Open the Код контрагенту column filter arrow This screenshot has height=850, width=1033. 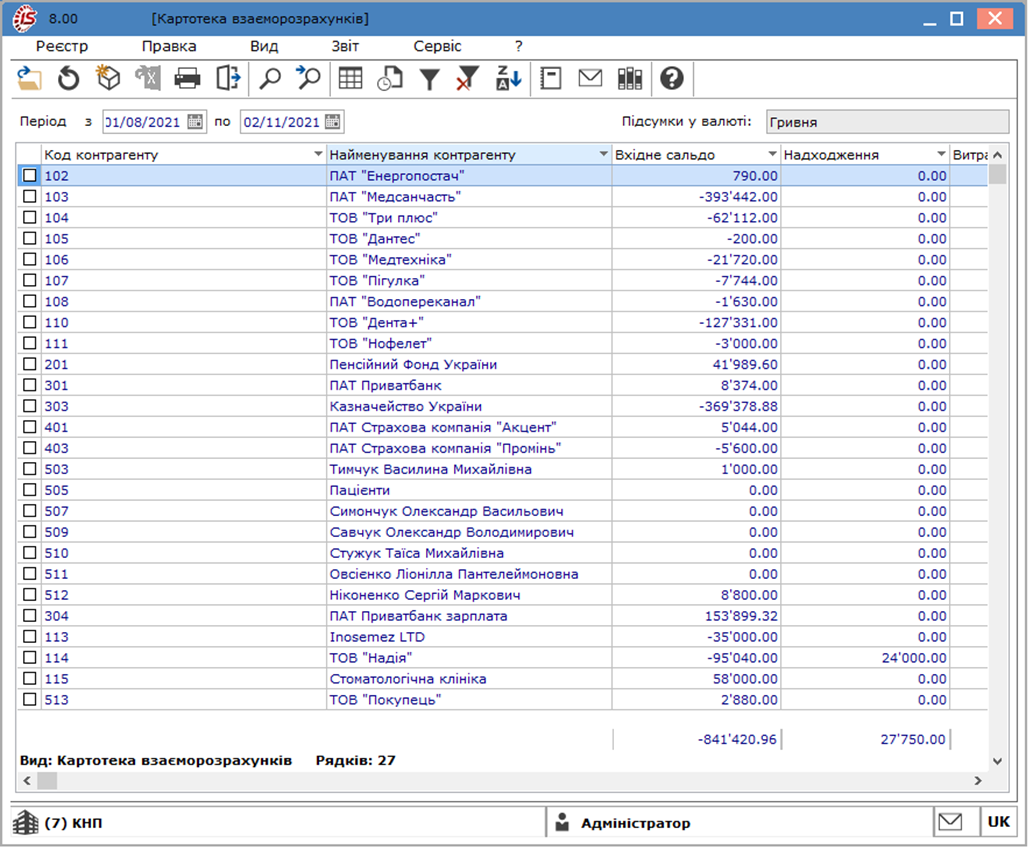pyautogui.click(x=318, y=154)
